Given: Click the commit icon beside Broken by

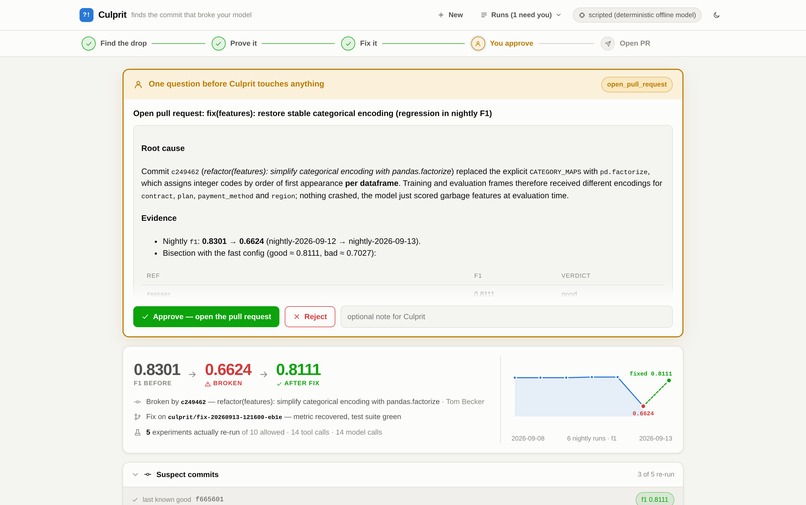Looking at the screenshot, I should 137,402.
